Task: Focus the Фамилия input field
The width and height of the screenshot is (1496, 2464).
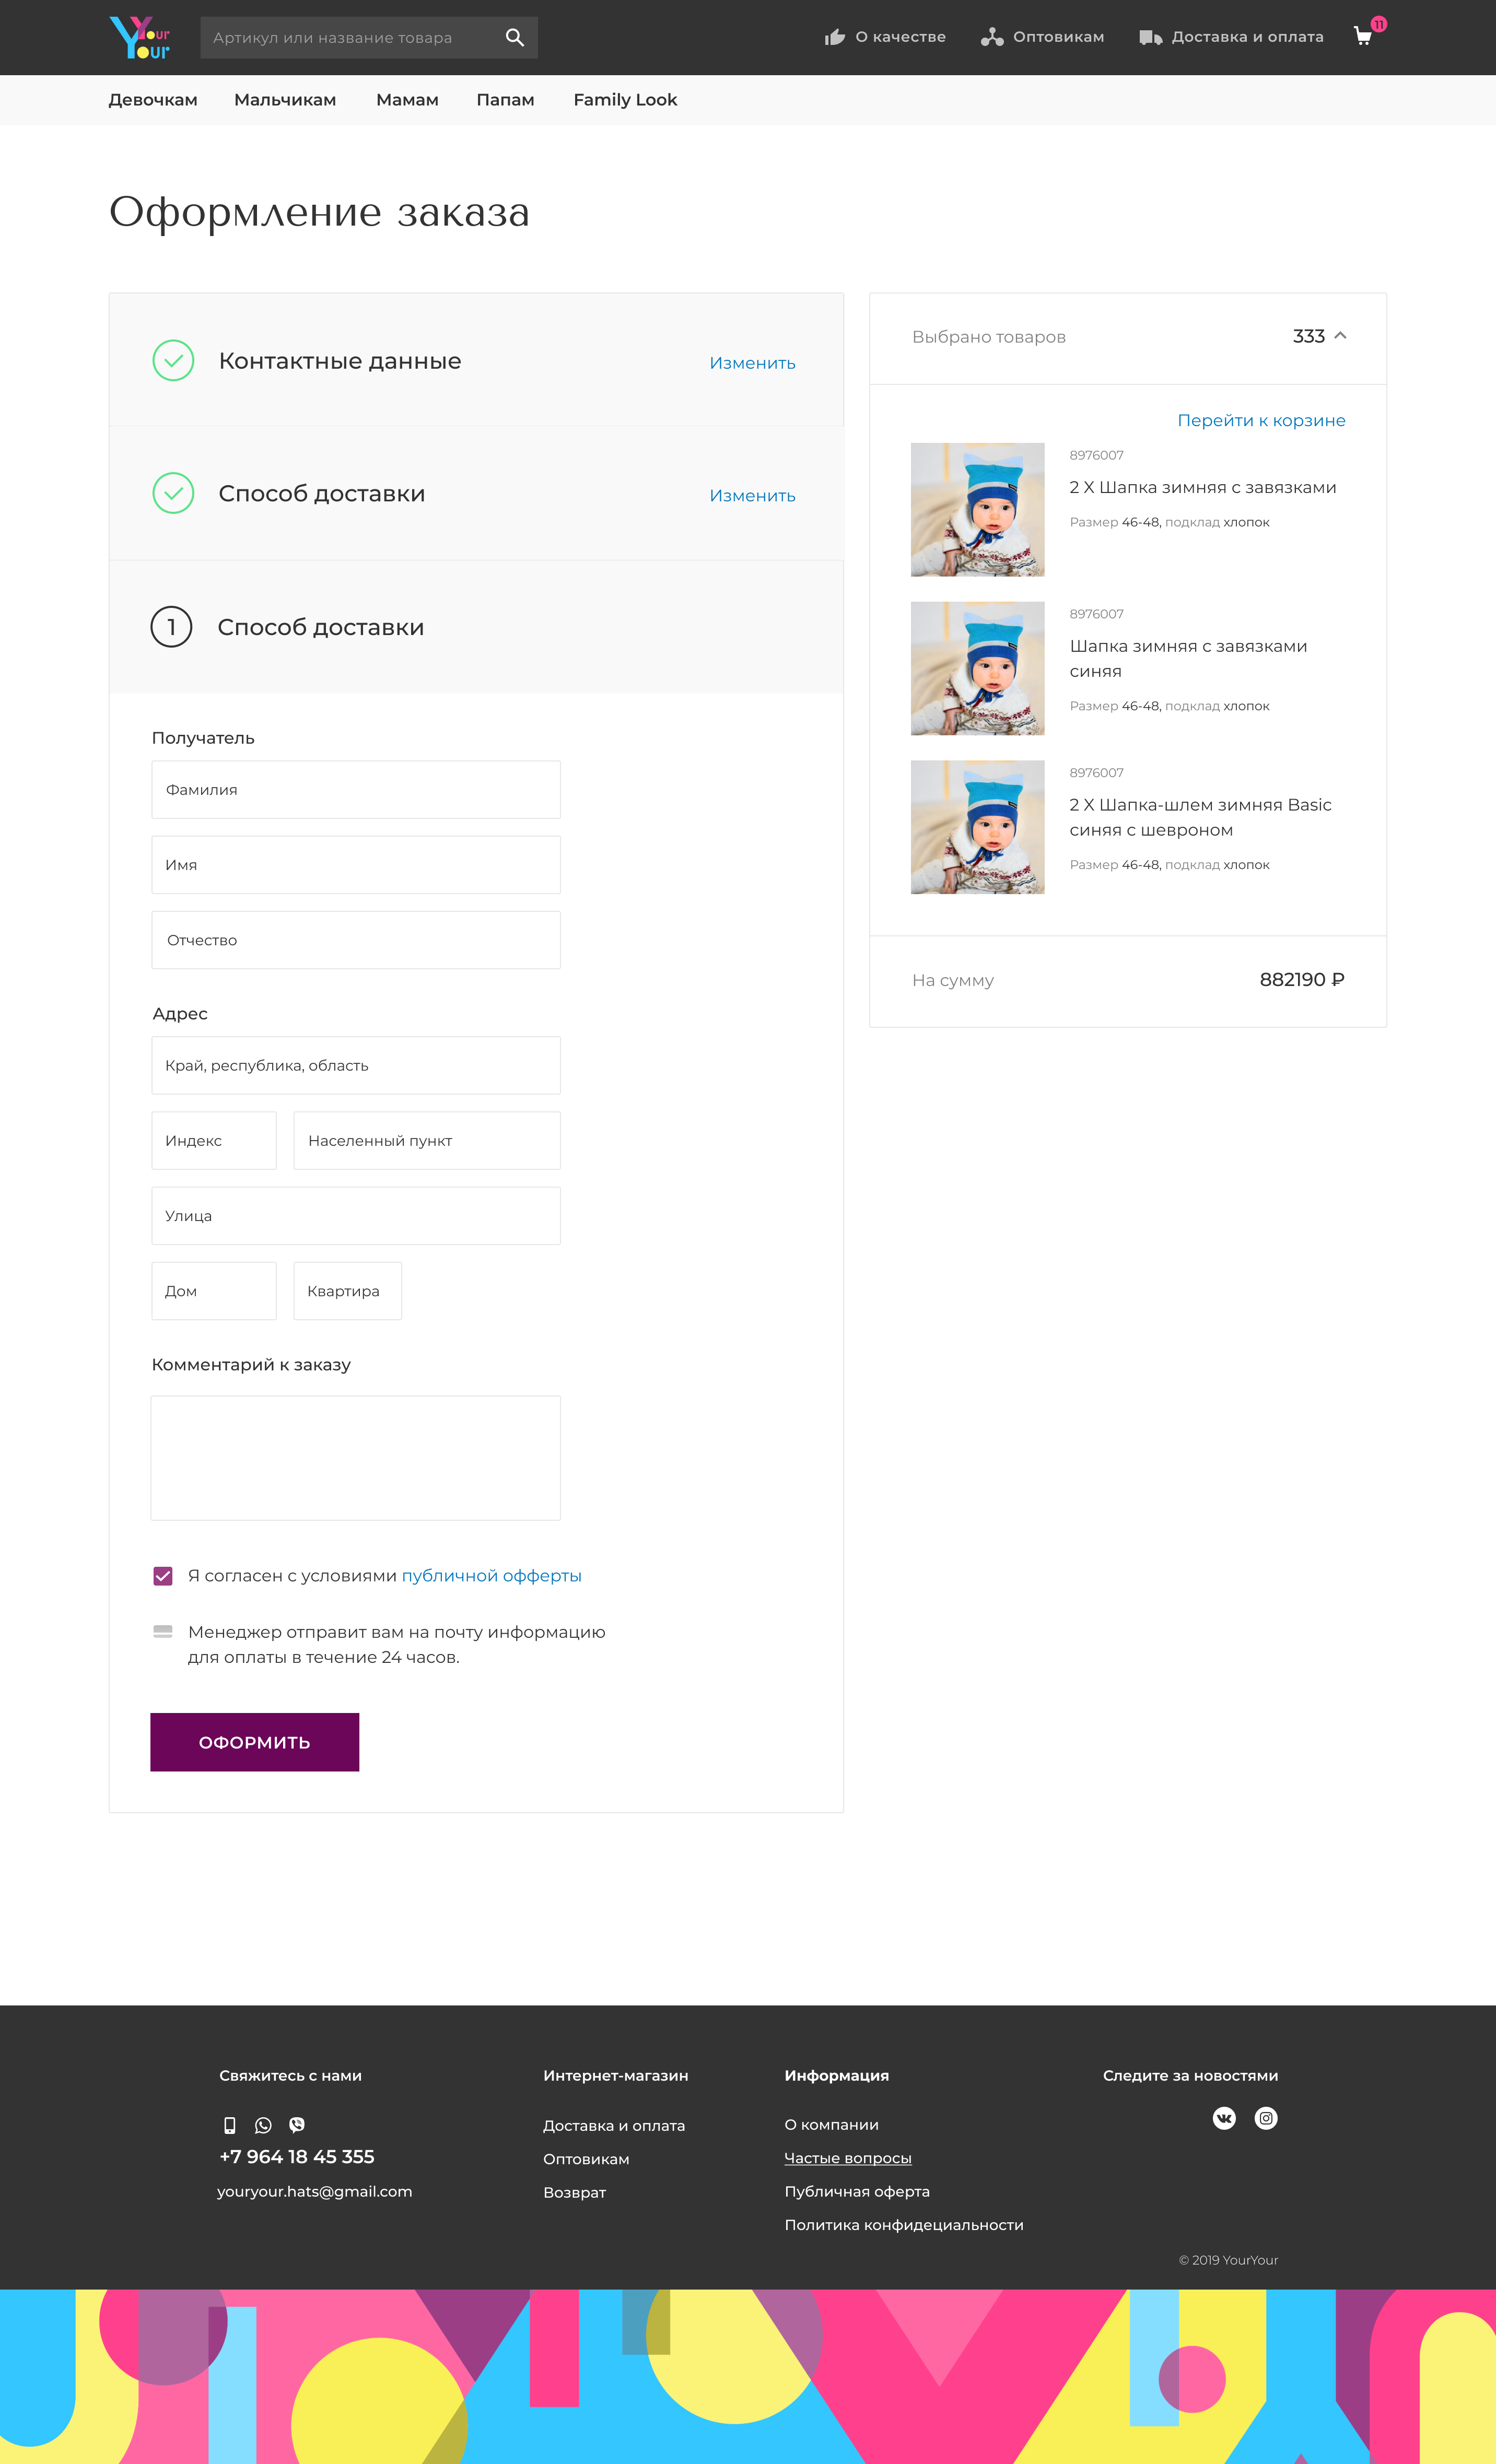Action: [x=356, y=790]
